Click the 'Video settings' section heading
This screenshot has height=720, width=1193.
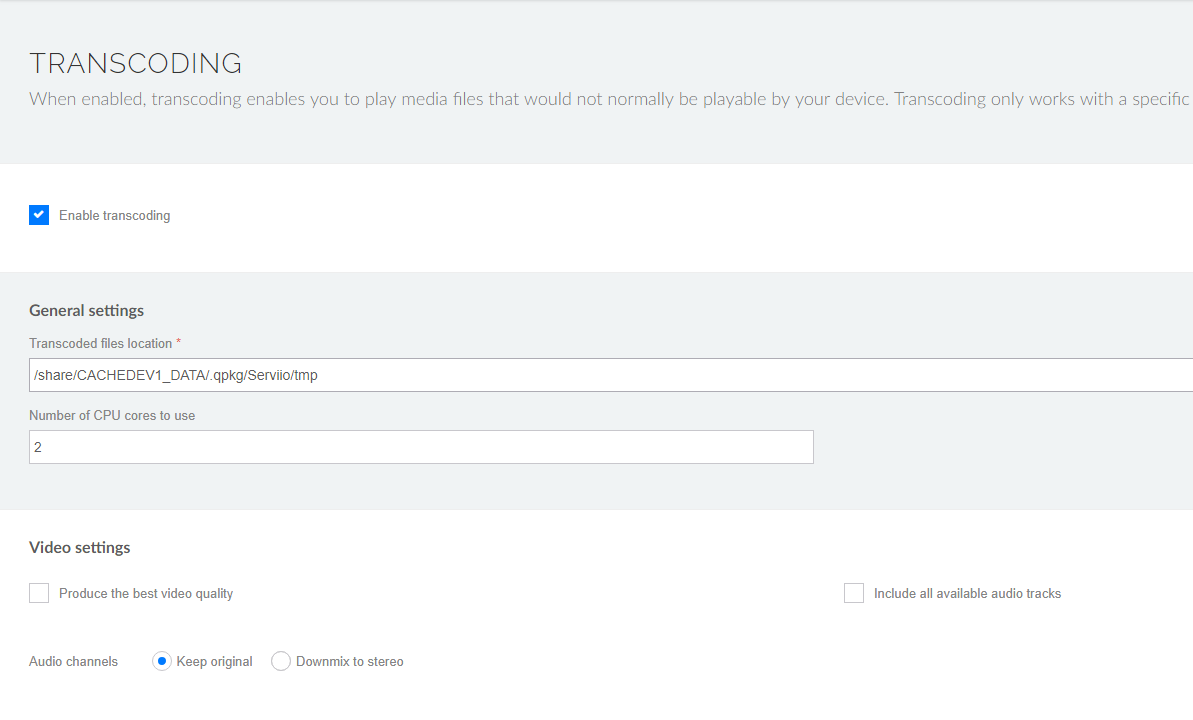(80, 547)
